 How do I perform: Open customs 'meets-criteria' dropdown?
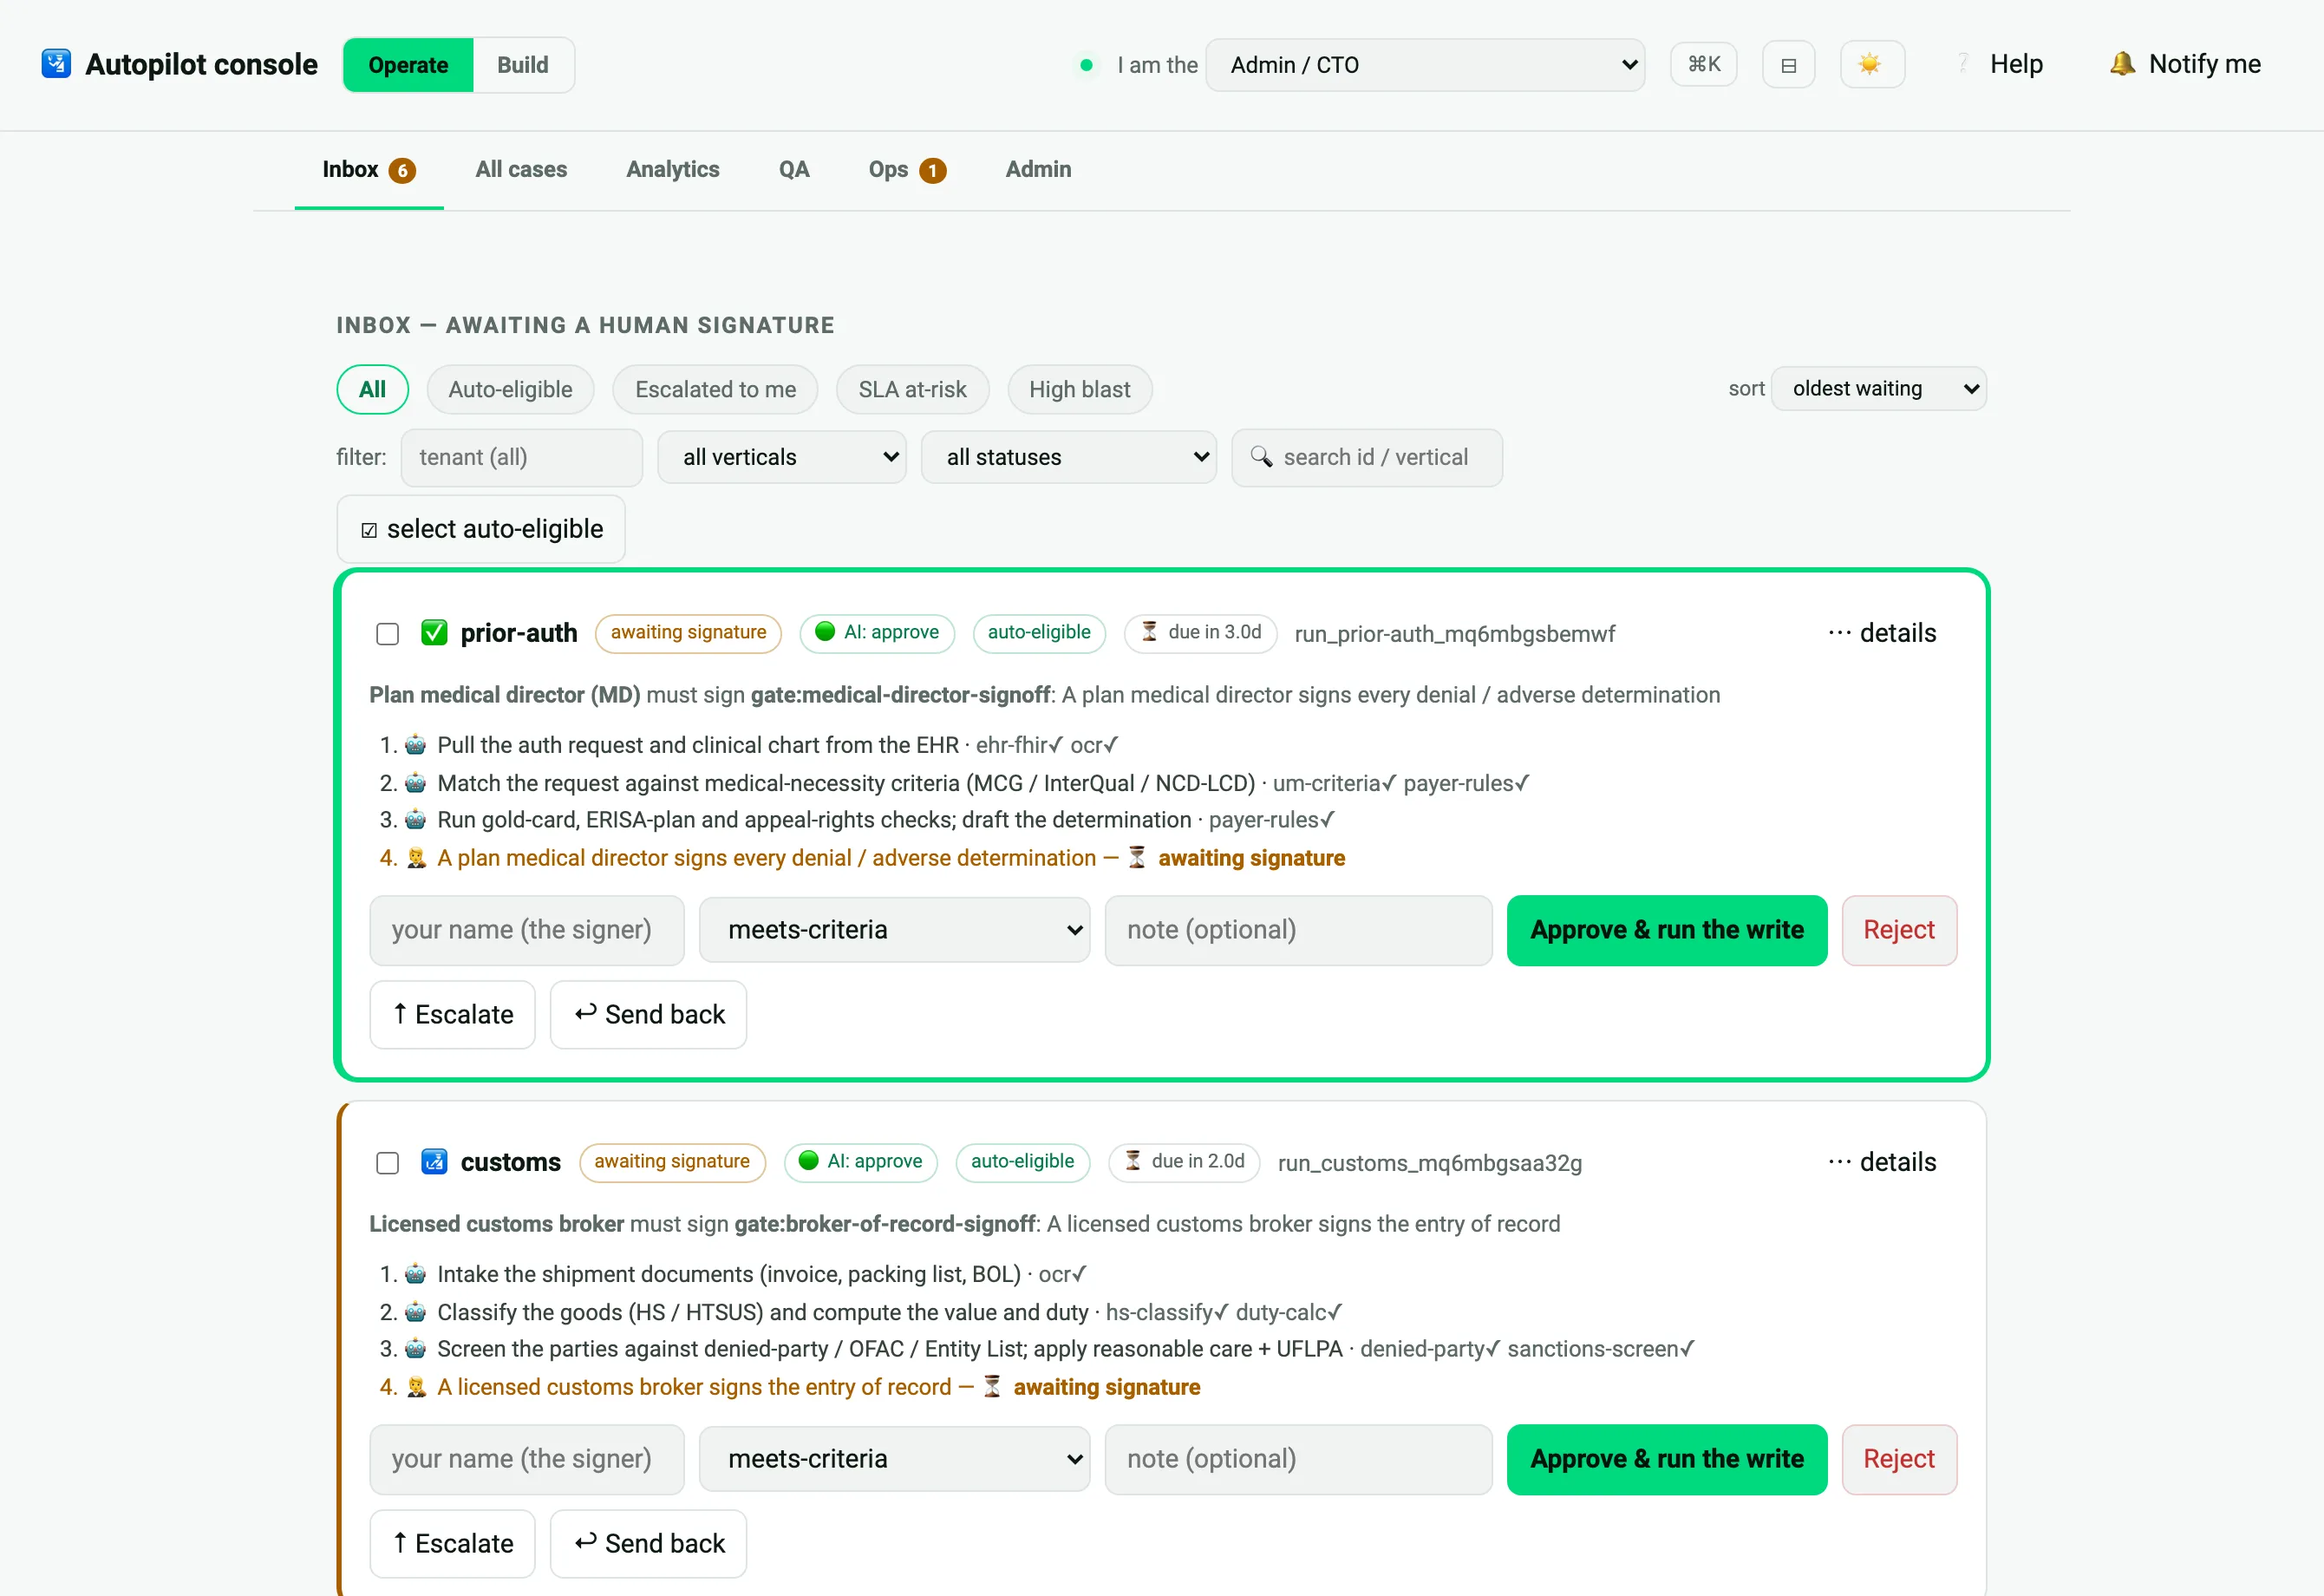tap(894, 1459)
